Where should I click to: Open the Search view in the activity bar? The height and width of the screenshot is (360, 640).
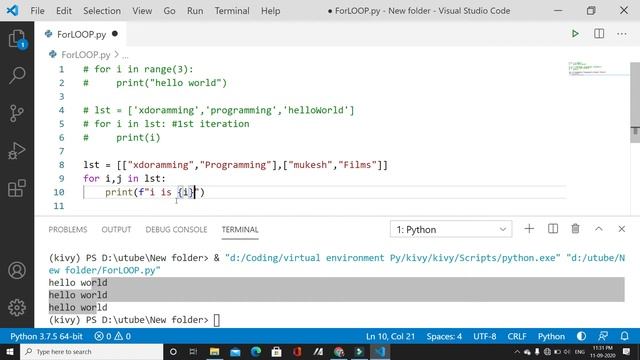(17, 76)
